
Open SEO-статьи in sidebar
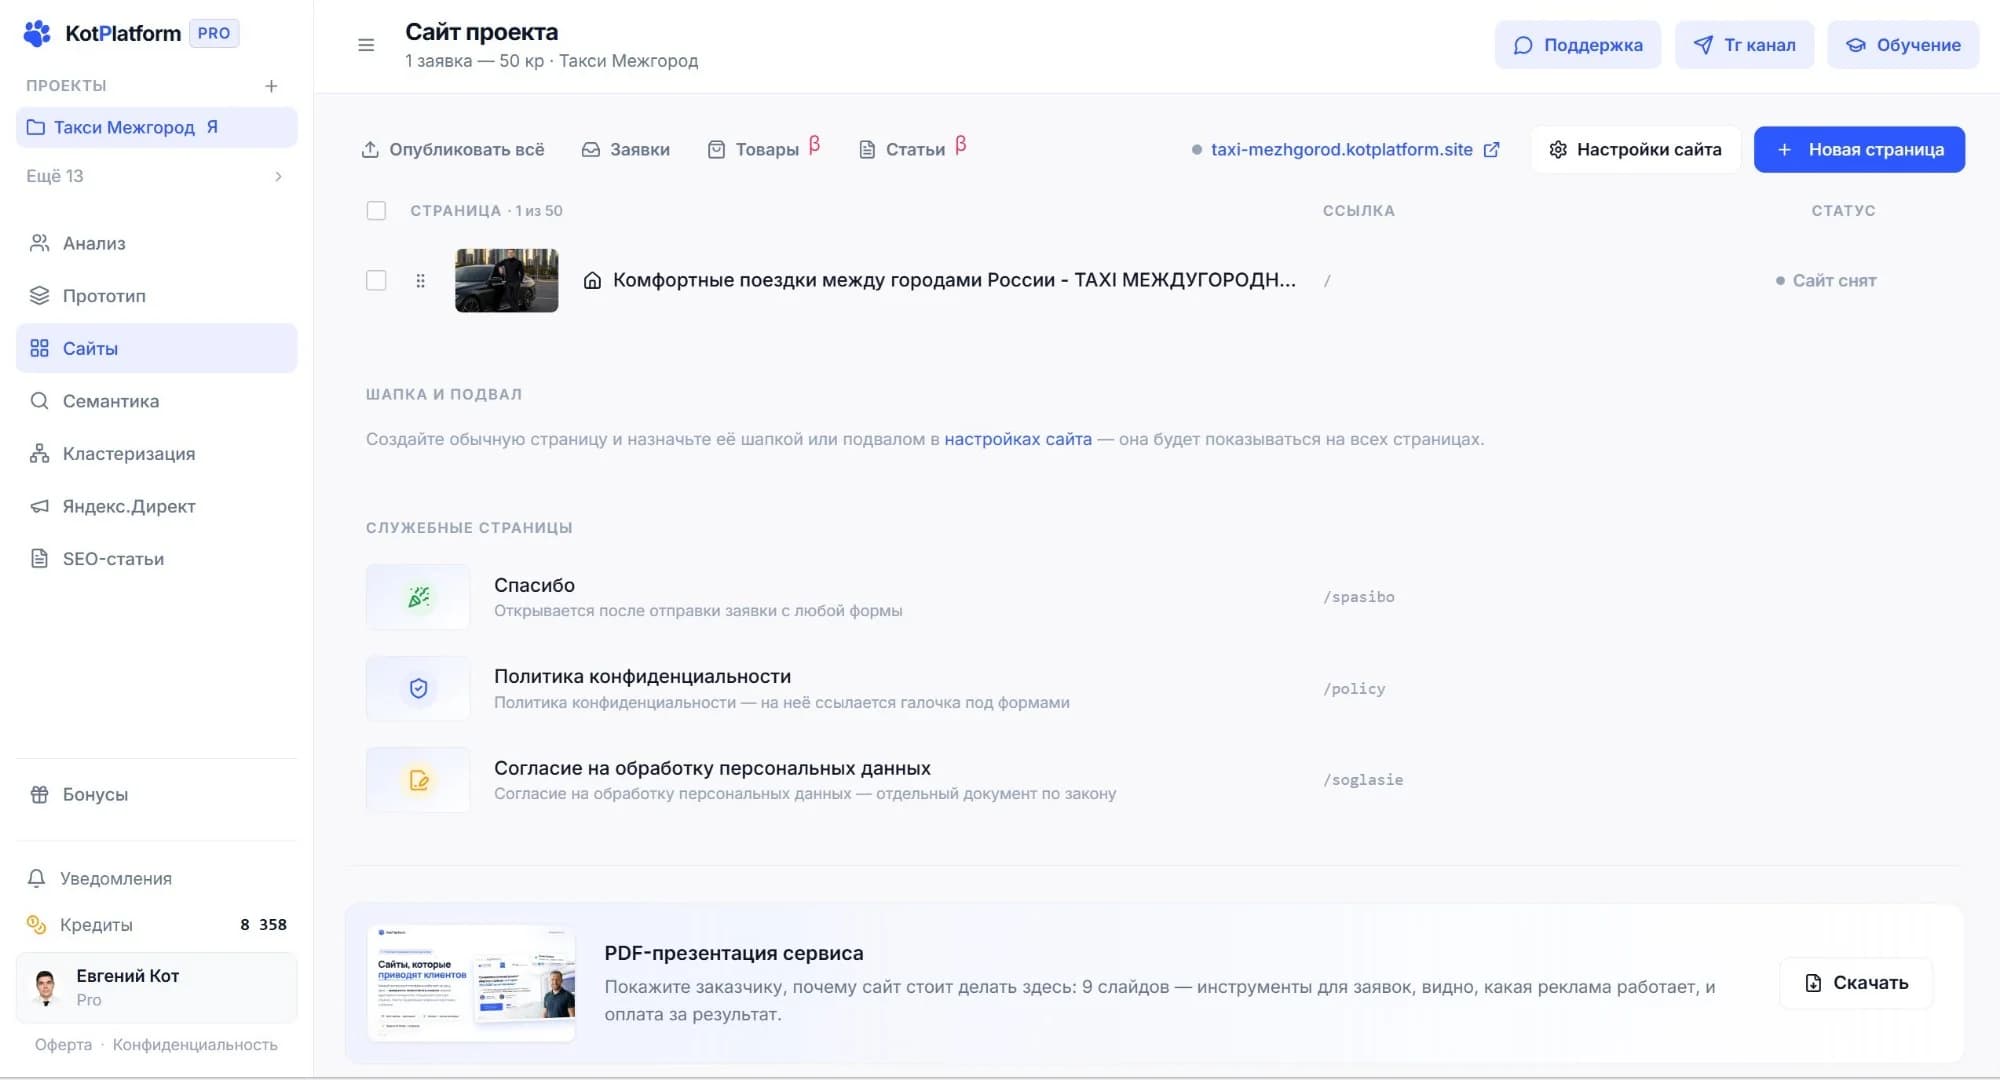(156, 559)
